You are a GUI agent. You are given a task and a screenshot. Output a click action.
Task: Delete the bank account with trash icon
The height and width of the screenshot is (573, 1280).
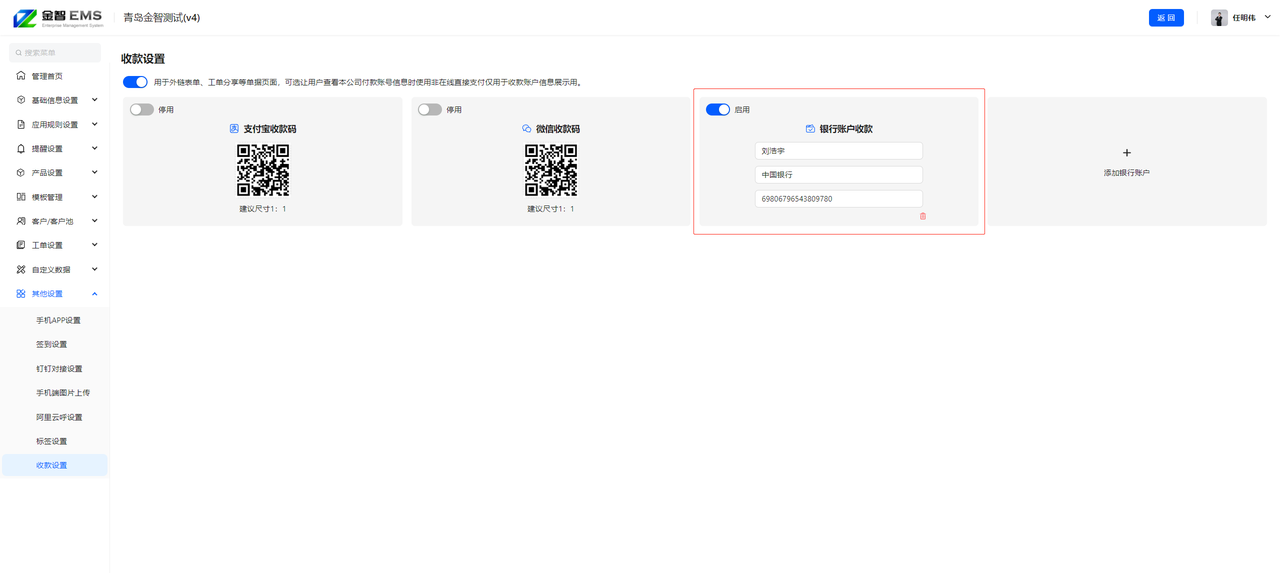click(923, 216)
